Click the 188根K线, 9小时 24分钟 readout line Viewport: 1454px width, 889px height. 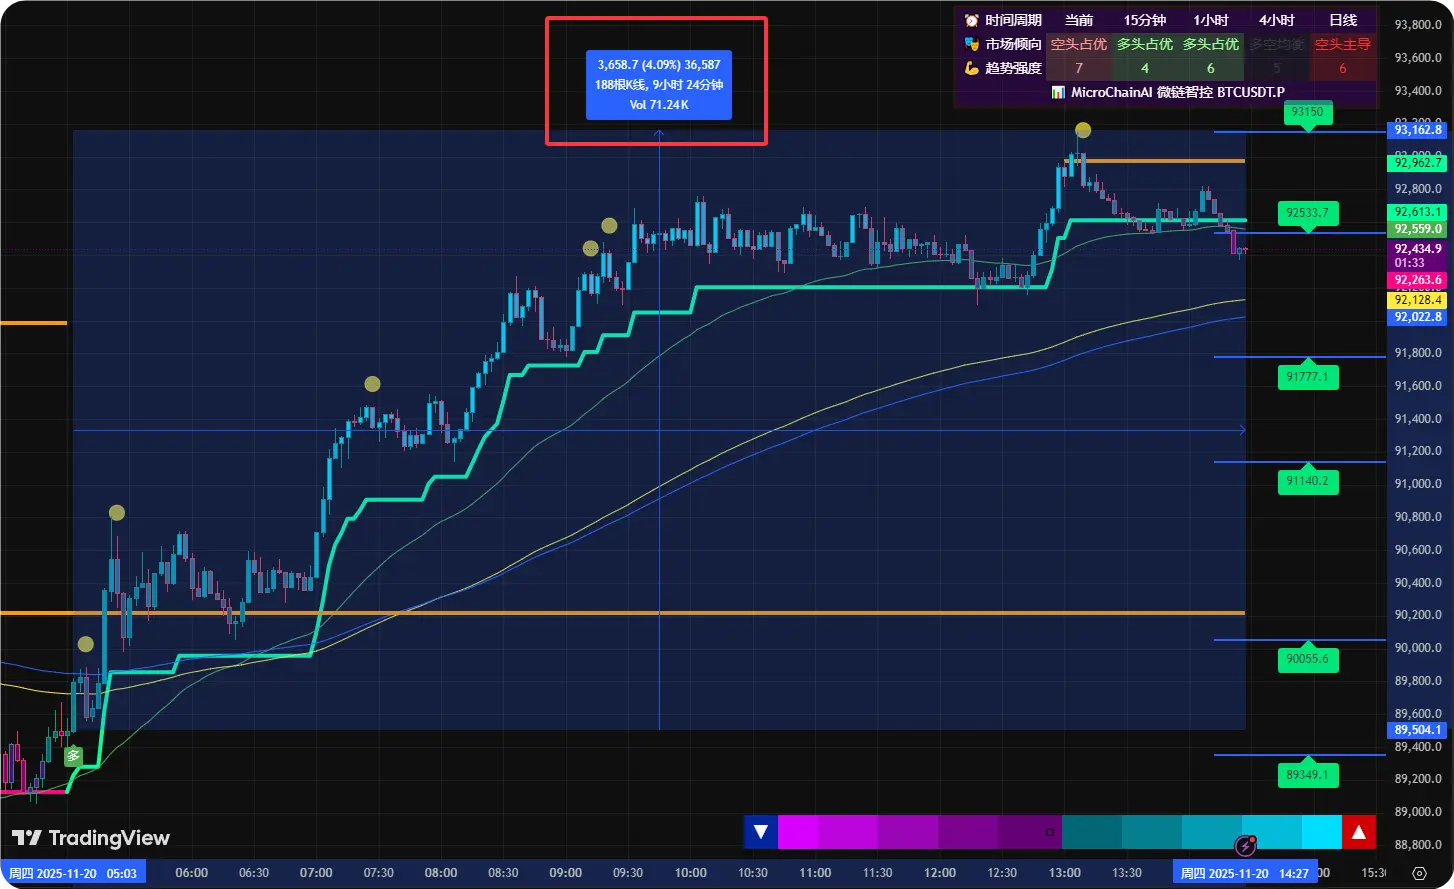point(659,85)
